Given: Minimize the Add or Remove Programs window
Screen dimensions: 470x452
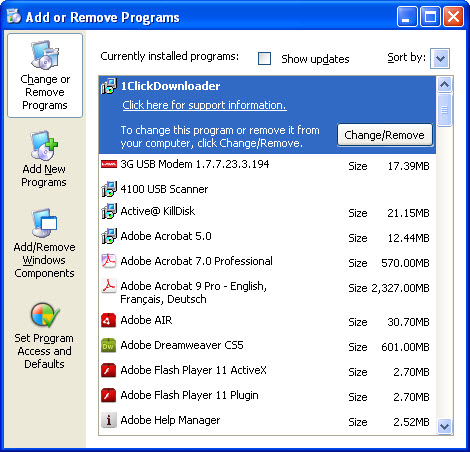Looking at the screenshot, I should coord(407,16).
